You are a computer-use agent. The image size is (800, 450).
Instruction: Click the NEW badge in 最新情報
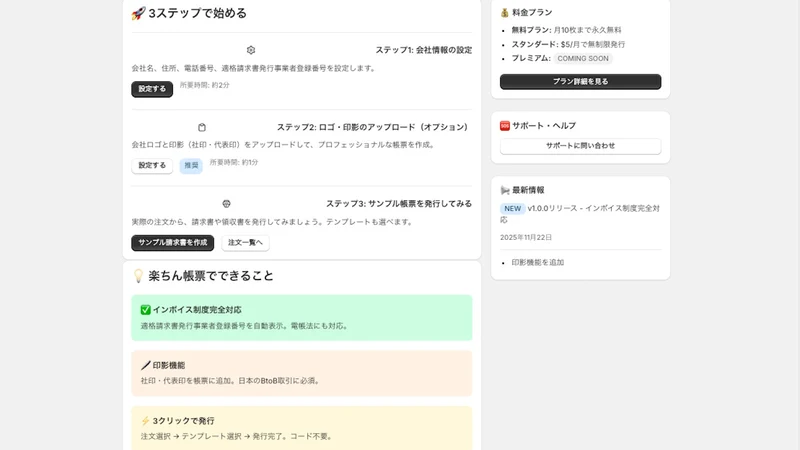click(x=512, y=209)
